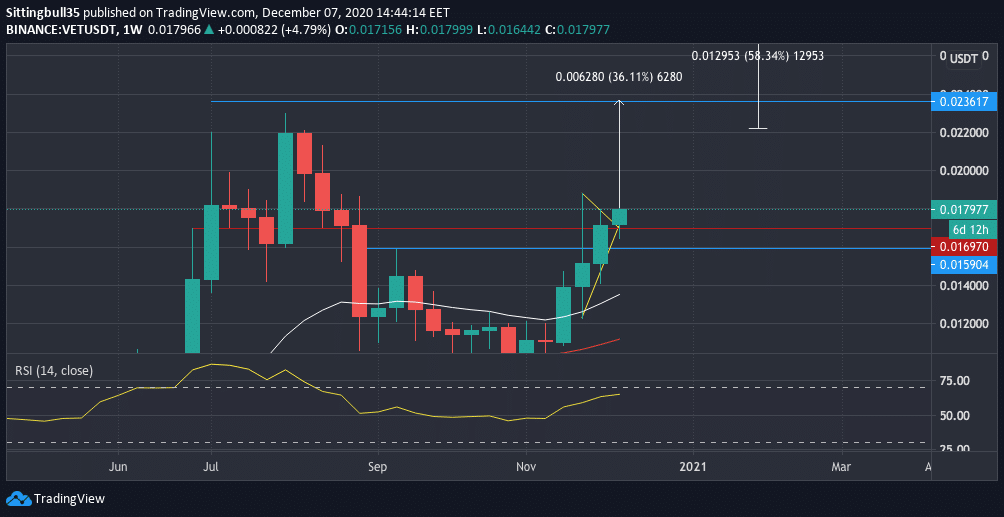This screenshot has height=517, width=1004.
Task: Click the latest green weekly candle
Action: coord(620,217)
